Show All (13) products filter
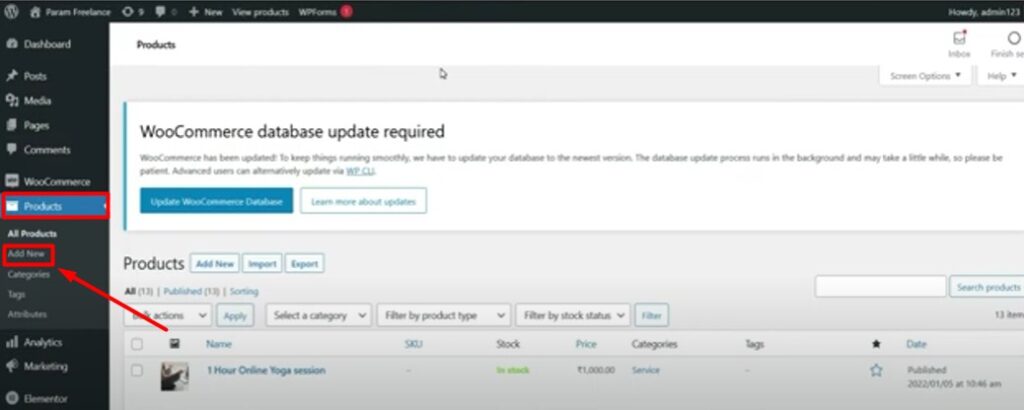 (x=138, y=291)
